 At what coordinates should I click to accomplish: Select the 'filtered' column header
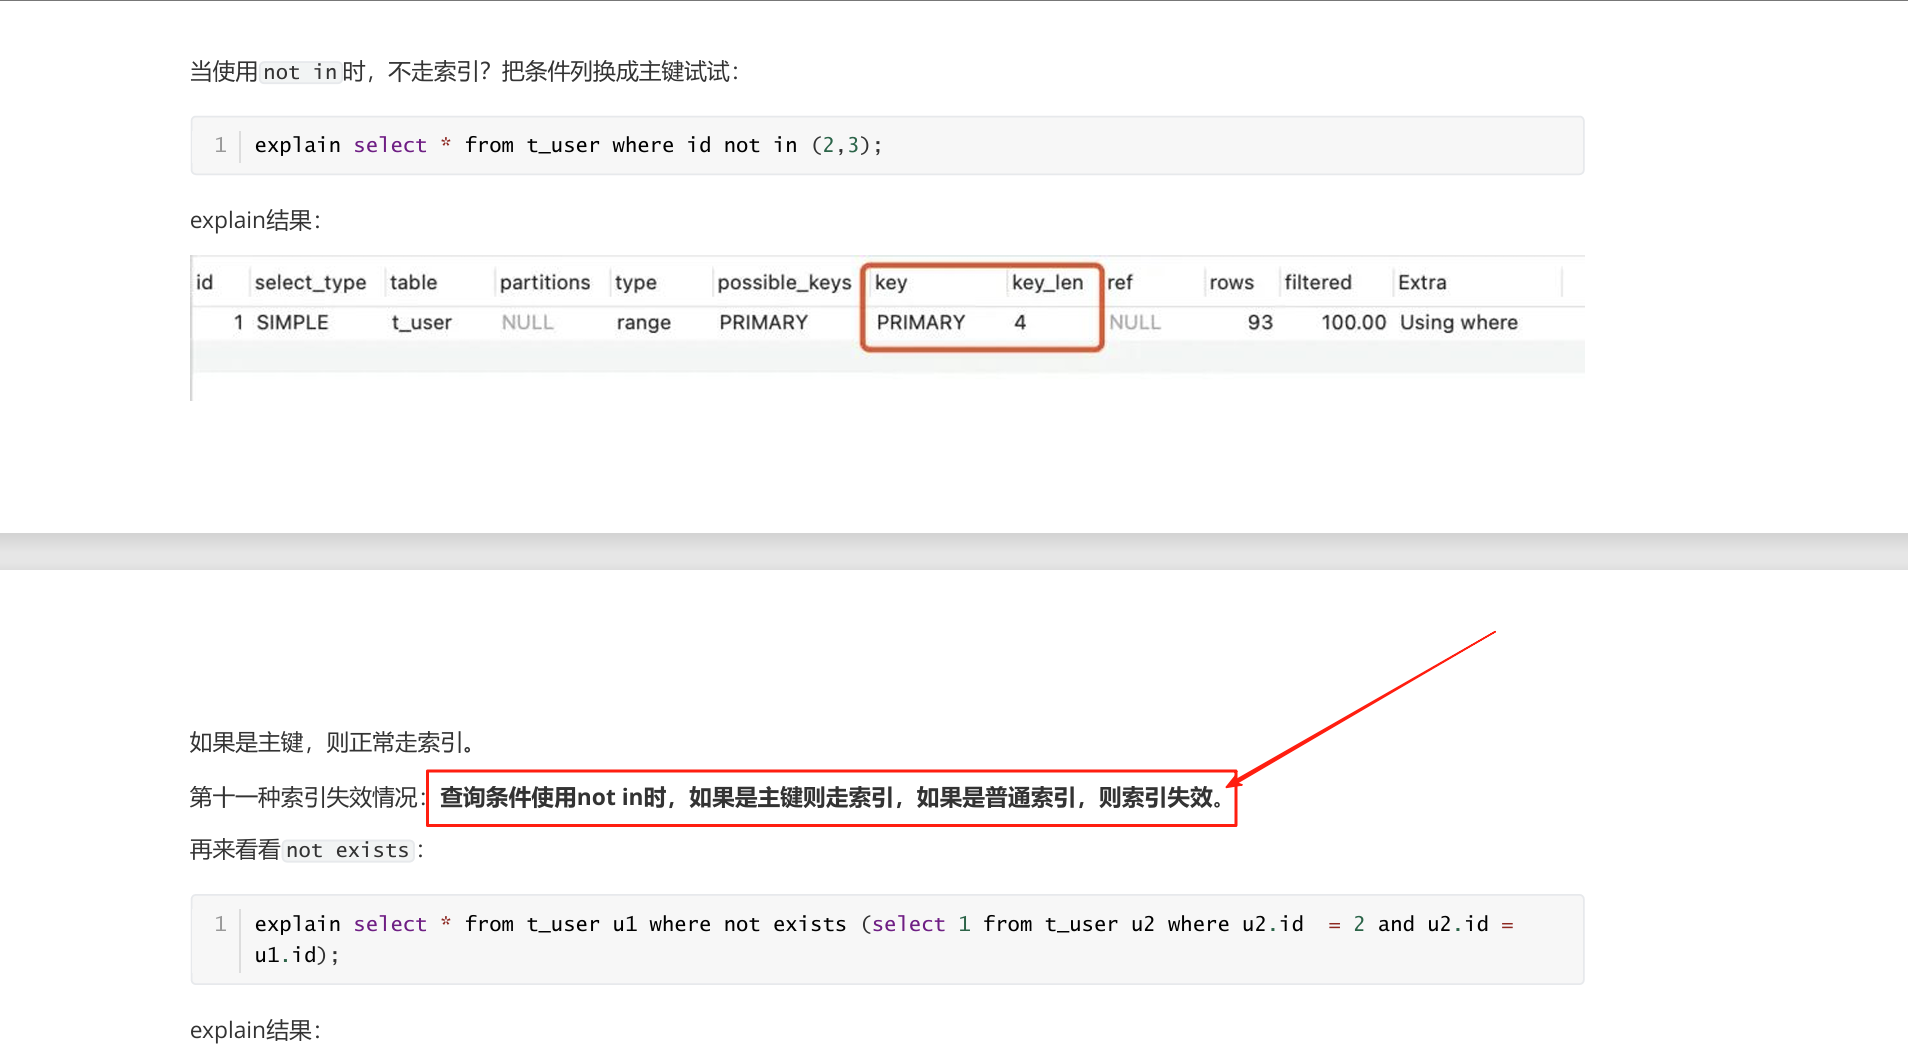pos(1317,283)
